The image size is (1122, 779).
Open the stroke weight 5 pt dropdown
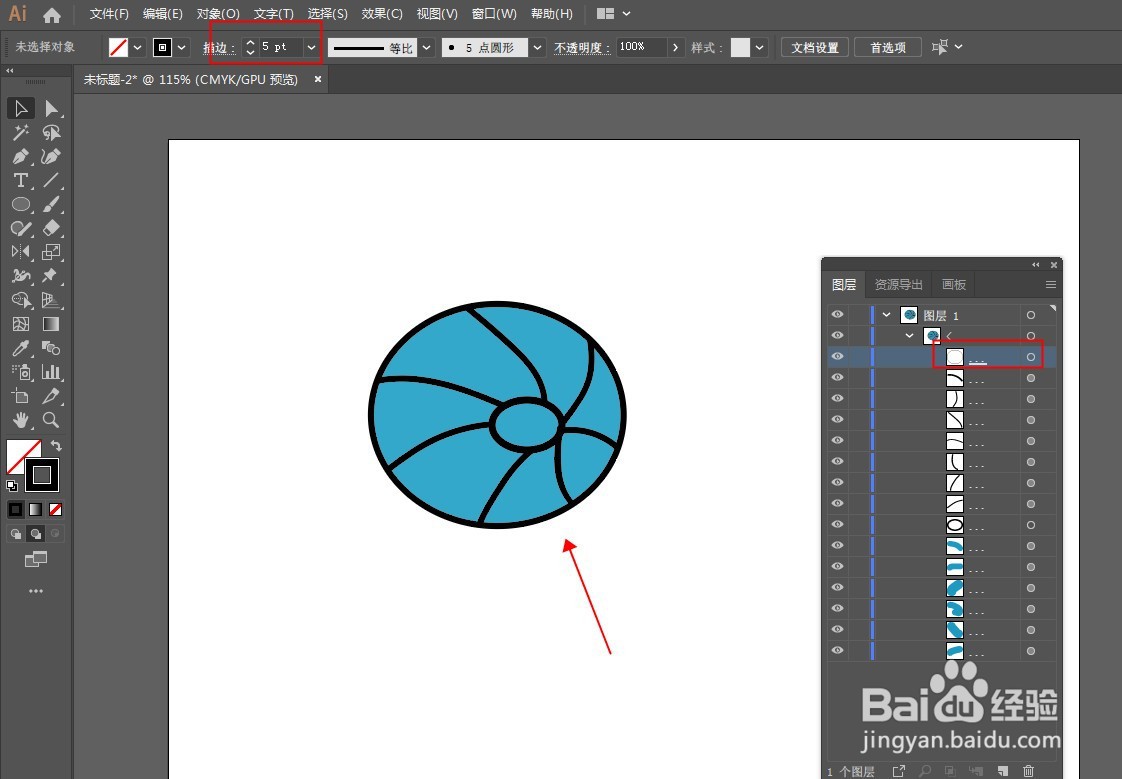coord(311,48)
